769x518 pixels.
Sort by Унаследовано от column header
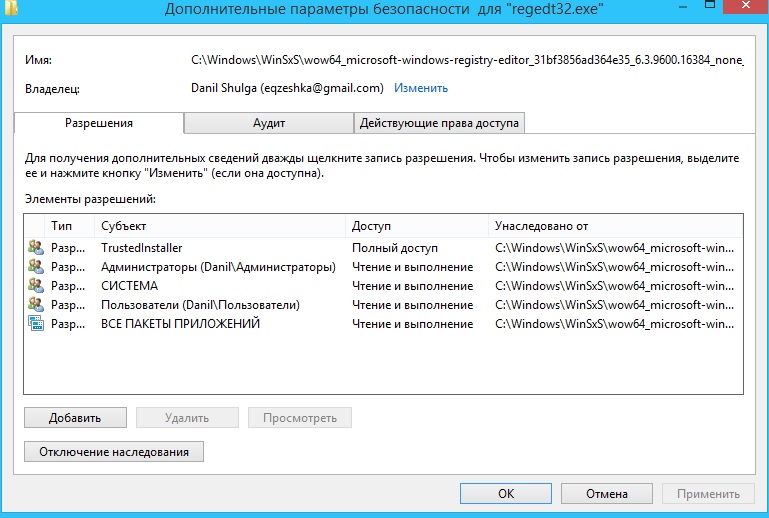click(615, 226)
